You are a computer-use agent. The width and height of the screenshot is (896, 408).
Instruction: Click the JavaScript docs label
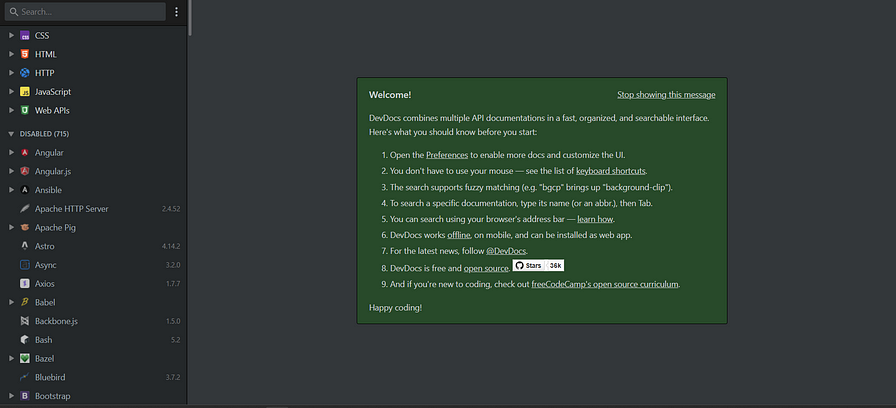(x=53, y=91)
